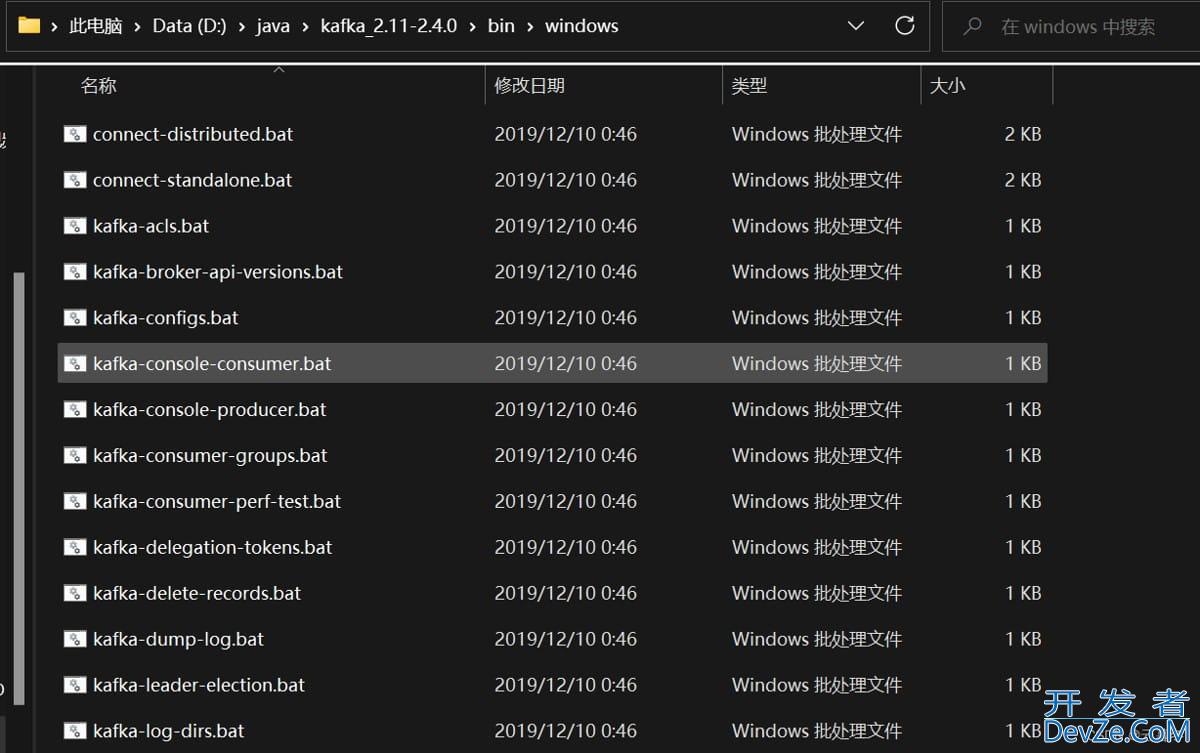
Task: Click kafka-dump-log.bat file icon
Action: tap(74, 639)
